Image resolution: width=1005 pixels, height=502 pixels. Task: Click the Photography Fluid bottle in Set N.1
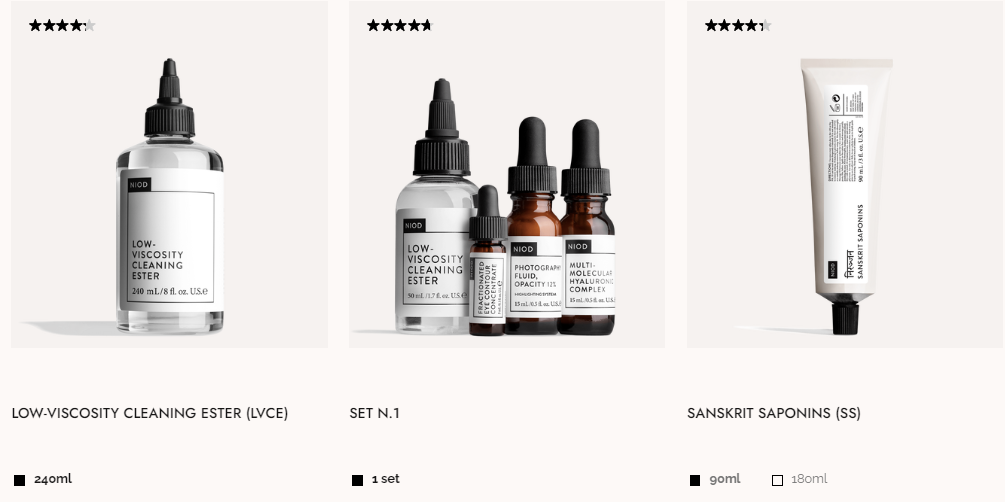tap(533, 226)
